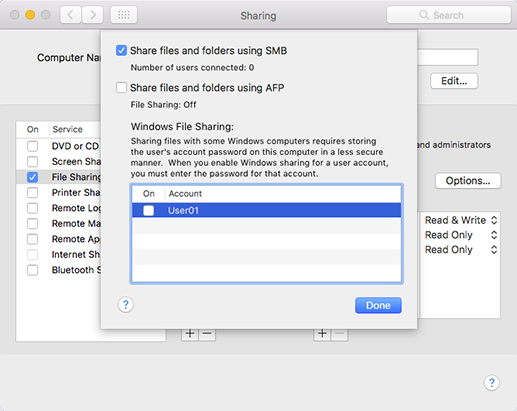Click Done to close the sheet

click(x=378, y=305)
